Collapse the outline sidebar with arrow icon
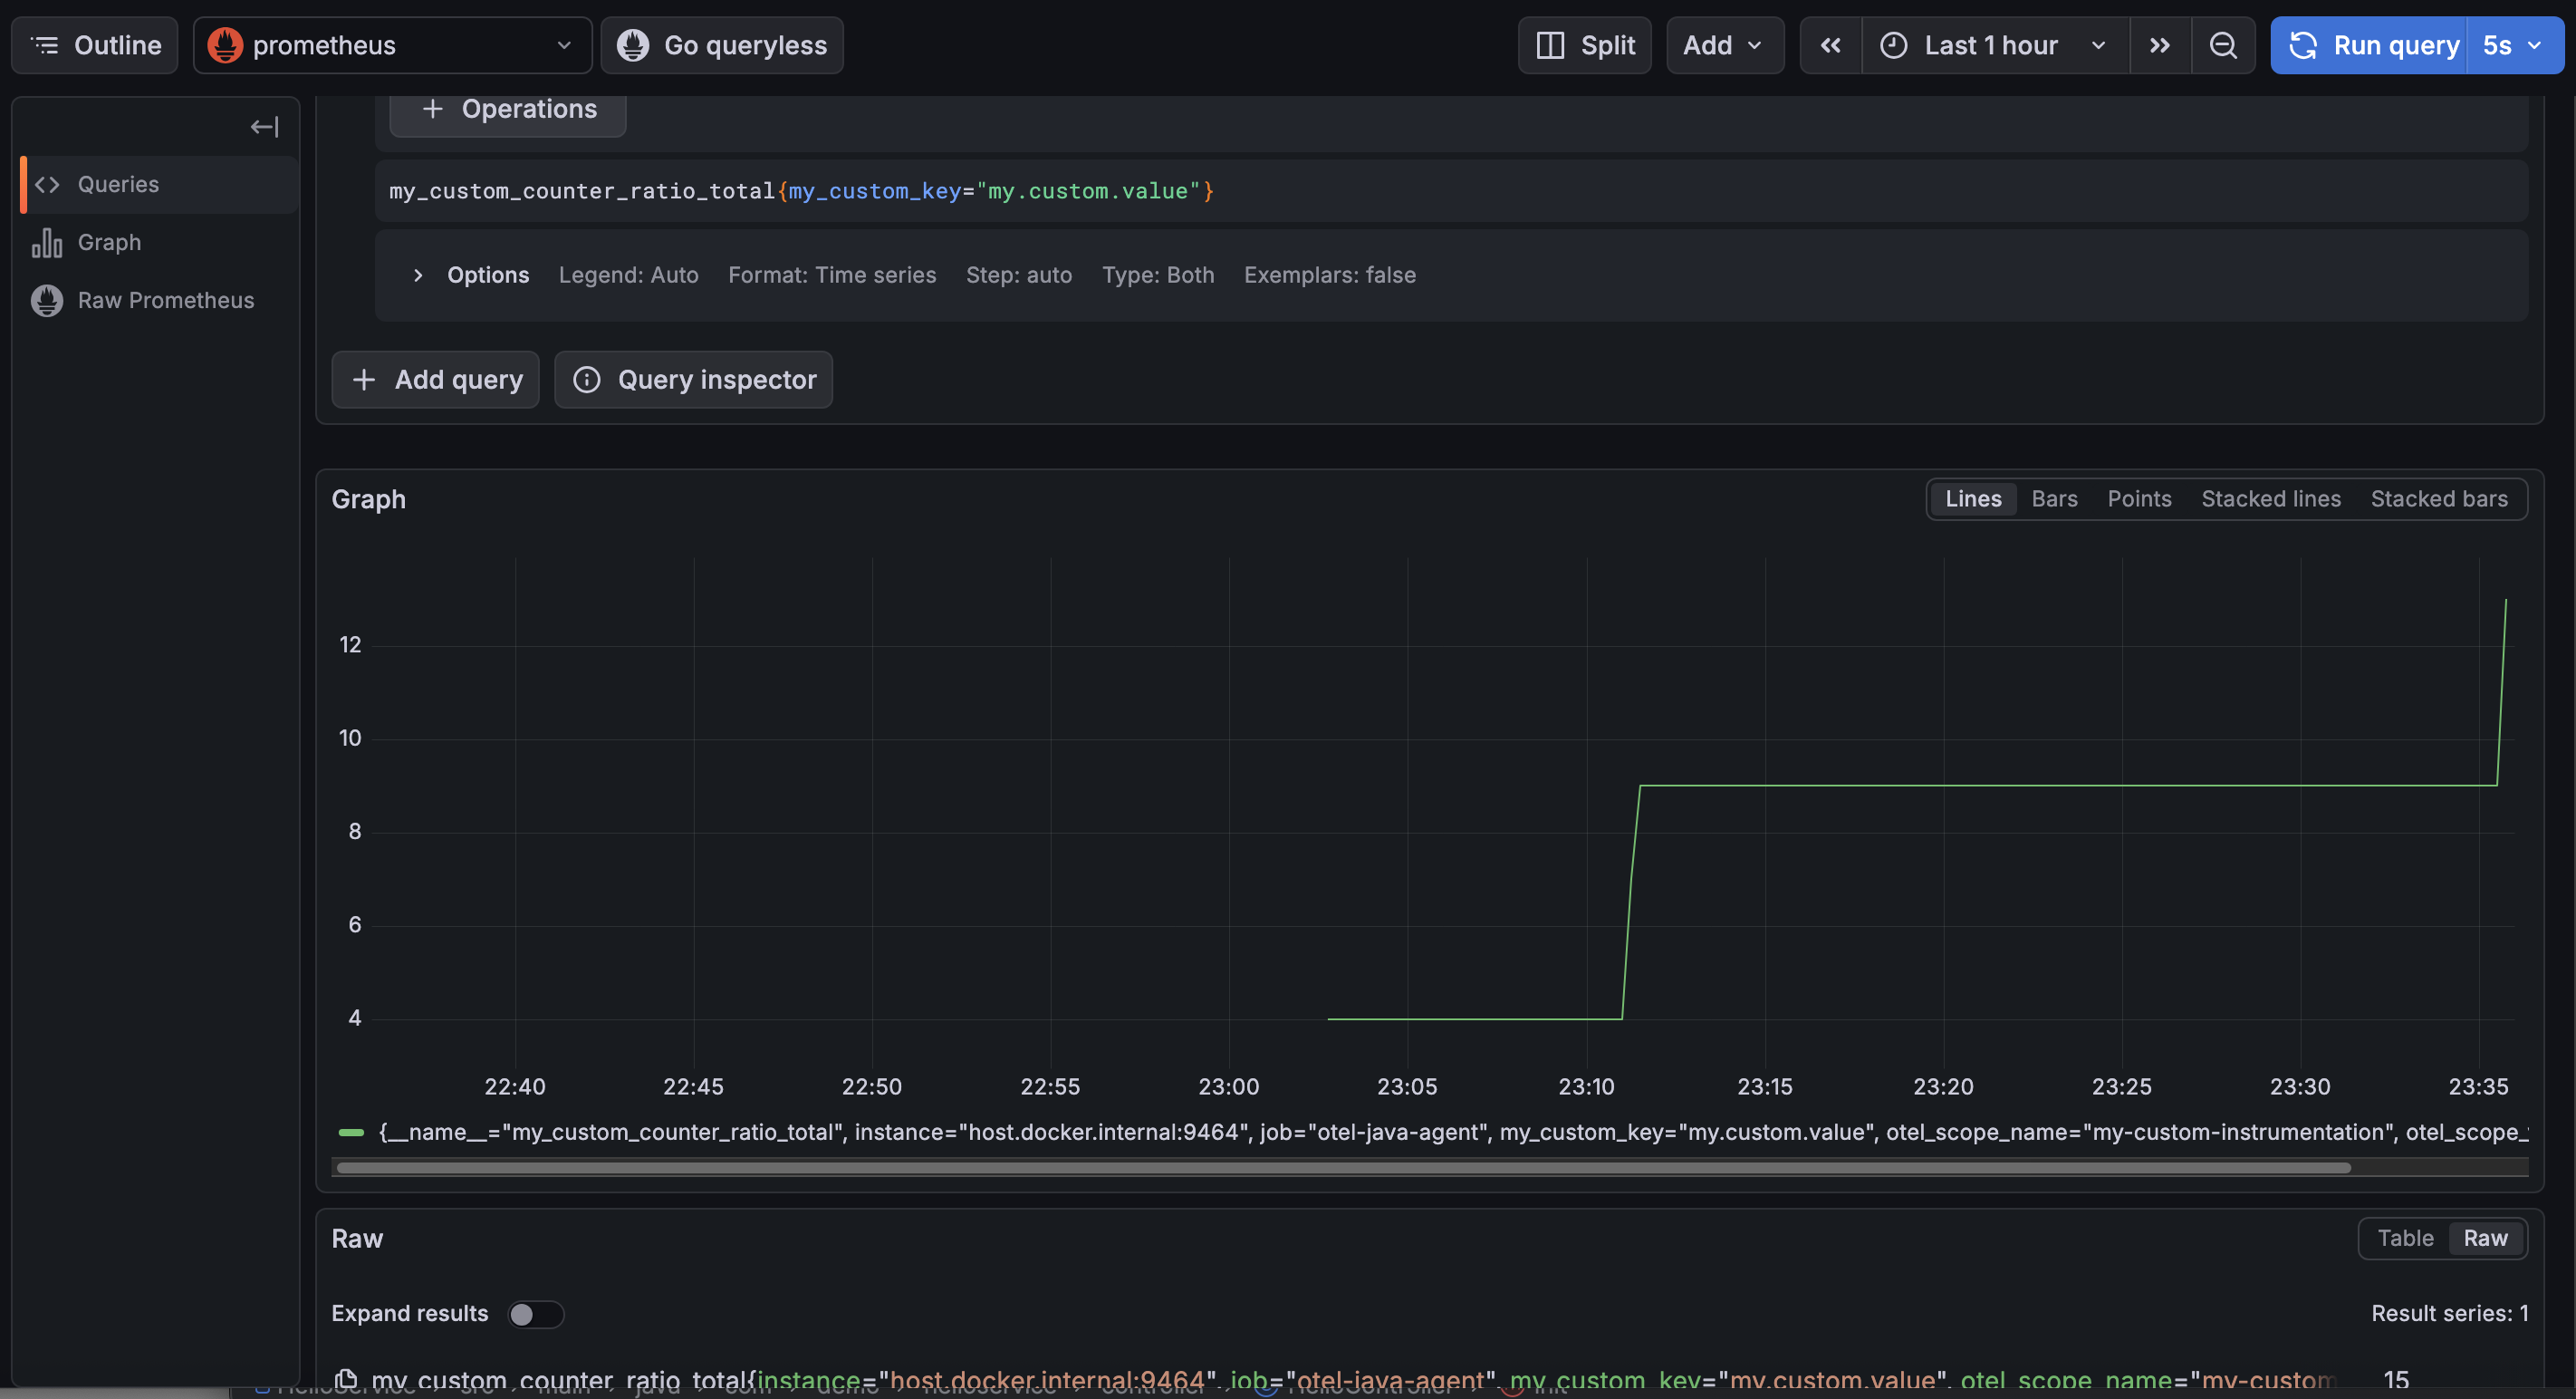This screenshot has width=2576, height=1399. tap(264, 127)
